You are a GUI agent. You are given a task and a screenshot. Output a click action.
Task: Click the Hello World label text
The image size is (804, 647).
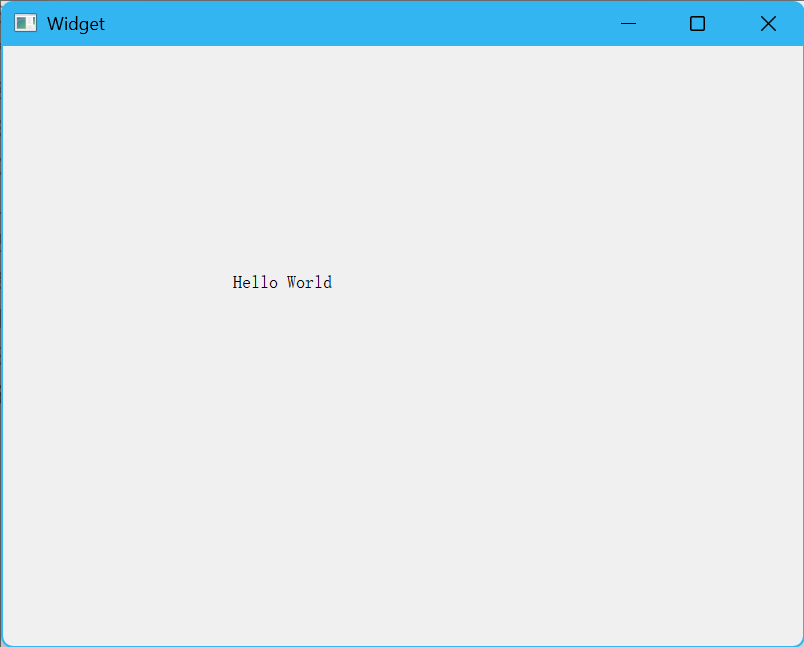(282, 282)
